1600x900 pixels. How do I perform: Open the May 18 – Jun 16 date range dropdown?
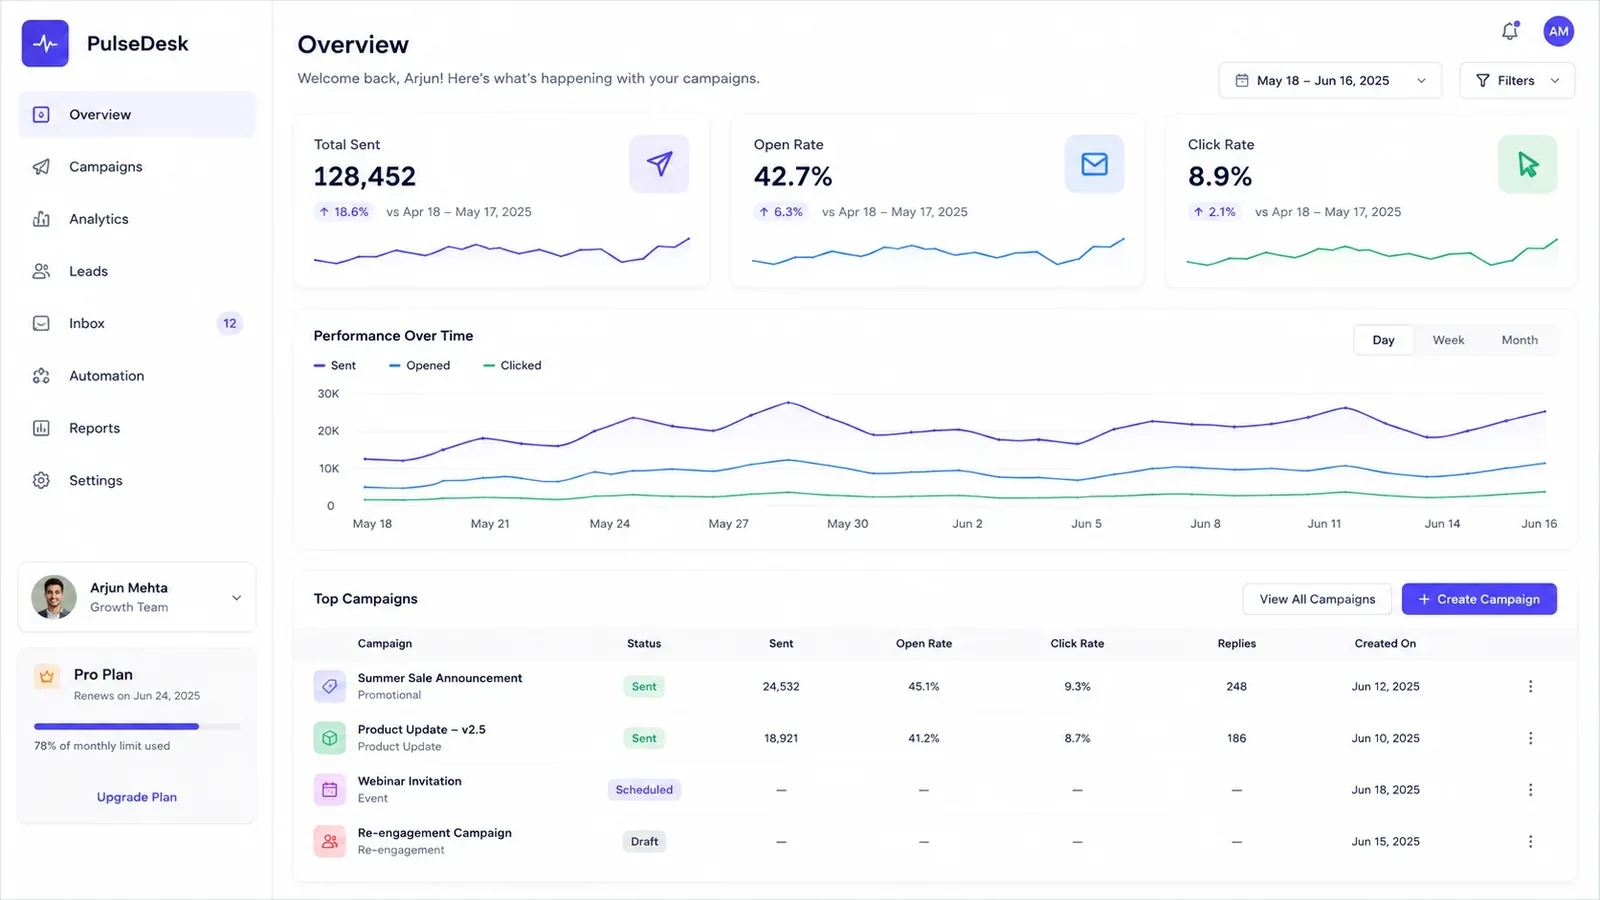pos(1330,80)
